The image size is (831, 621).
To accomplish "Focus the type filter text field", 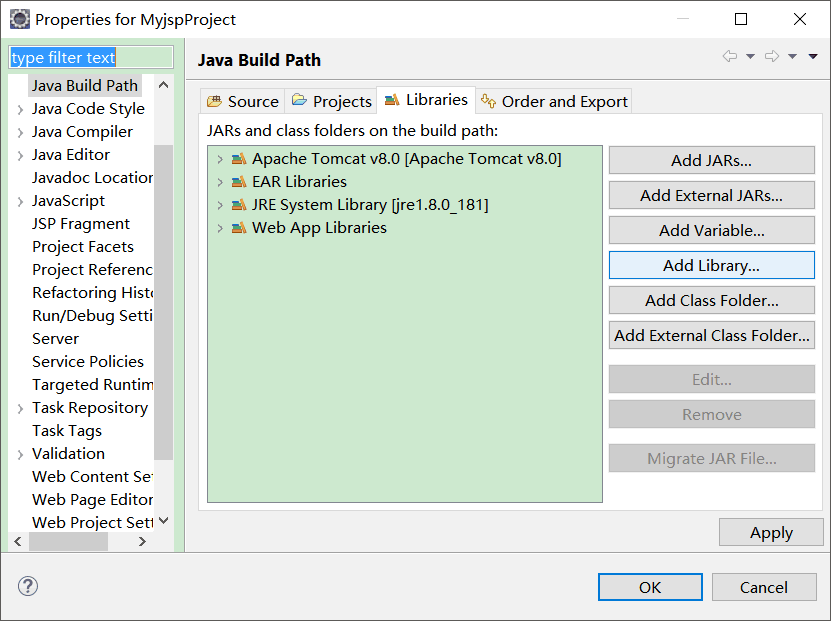I will 91,58.
